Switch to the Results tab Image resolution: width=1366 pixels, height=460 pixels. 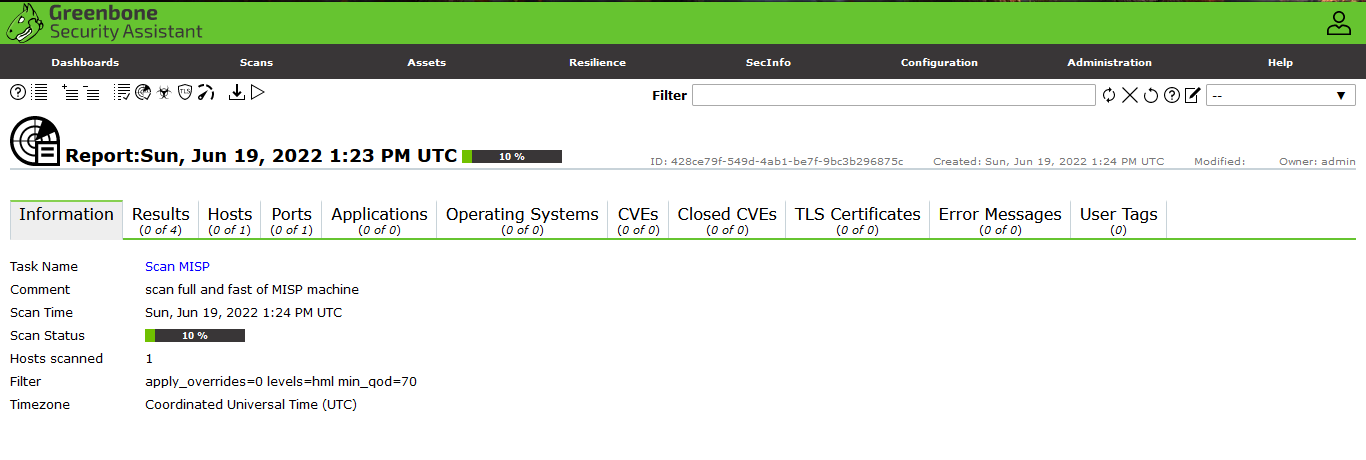pyautogui.click(x=160, y=220)
